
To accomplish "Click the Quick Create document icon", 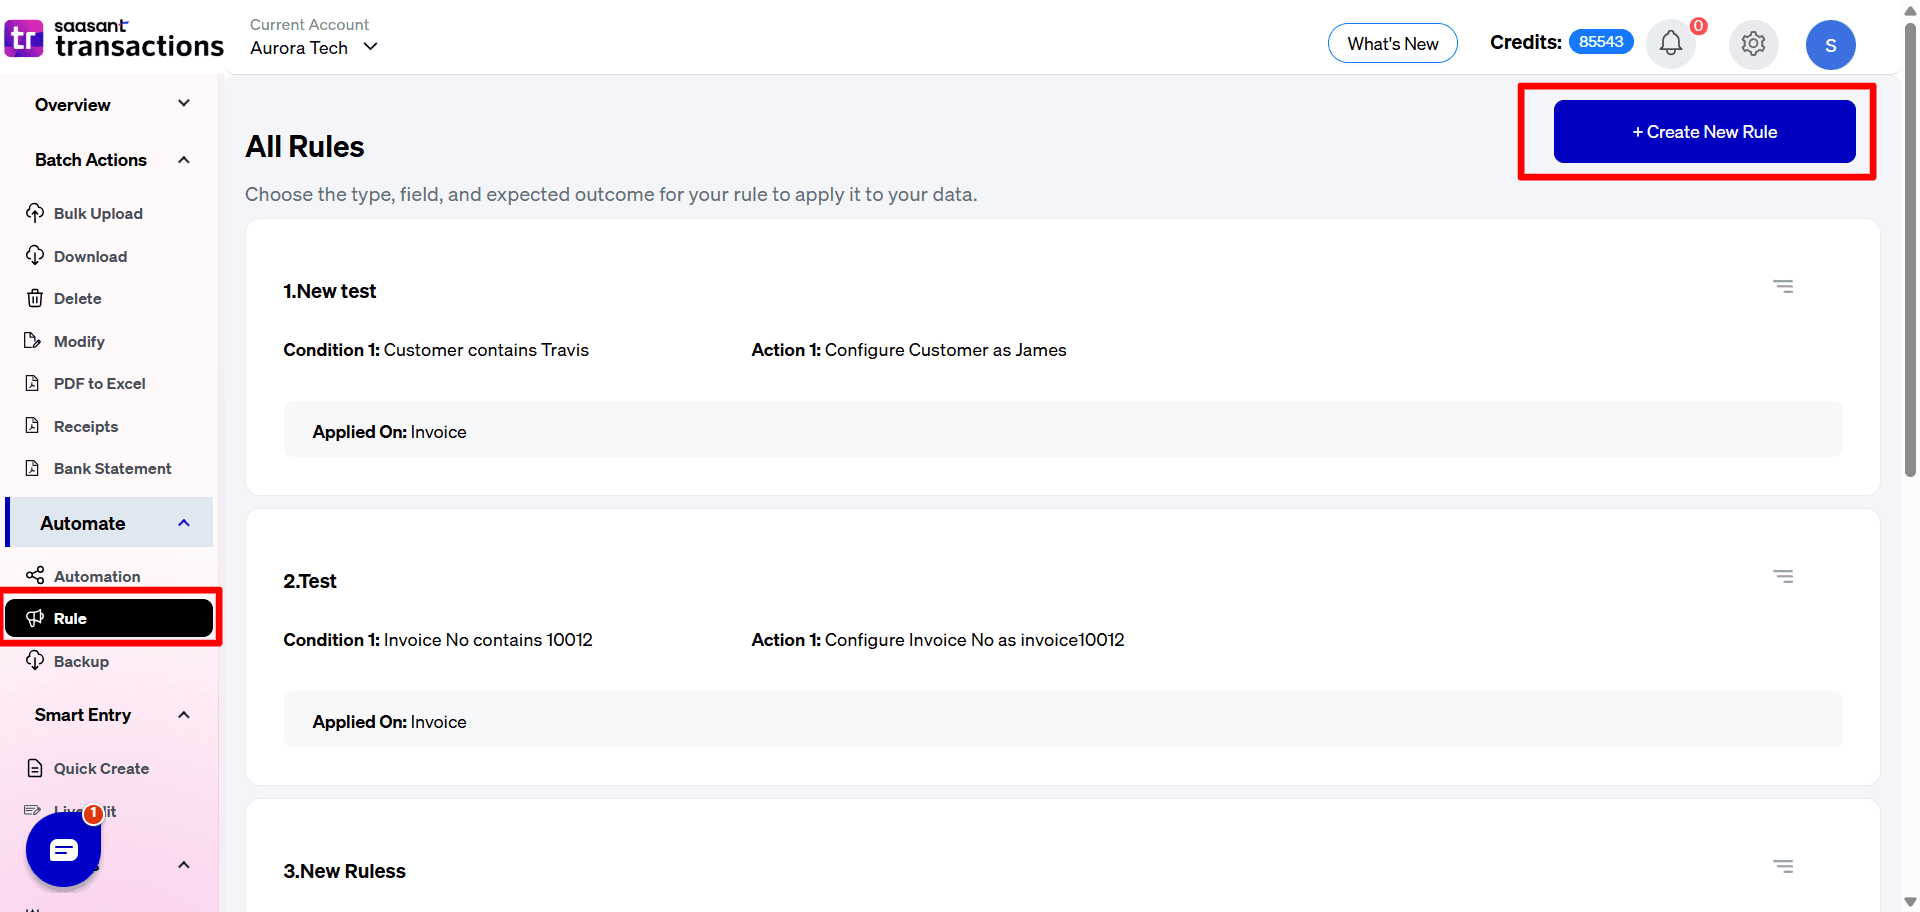I will coord(35,768).
